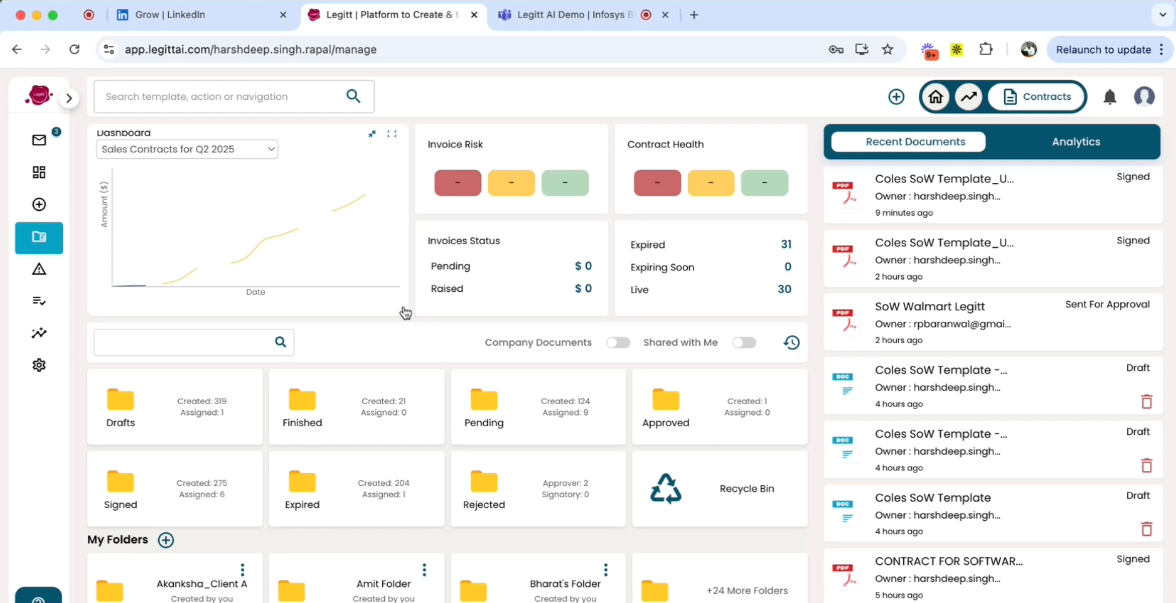Open SoW Walmart Legitt document
Image resolution: width=1176 pixels, height=603 pixels.
click(x=993, y=322)
